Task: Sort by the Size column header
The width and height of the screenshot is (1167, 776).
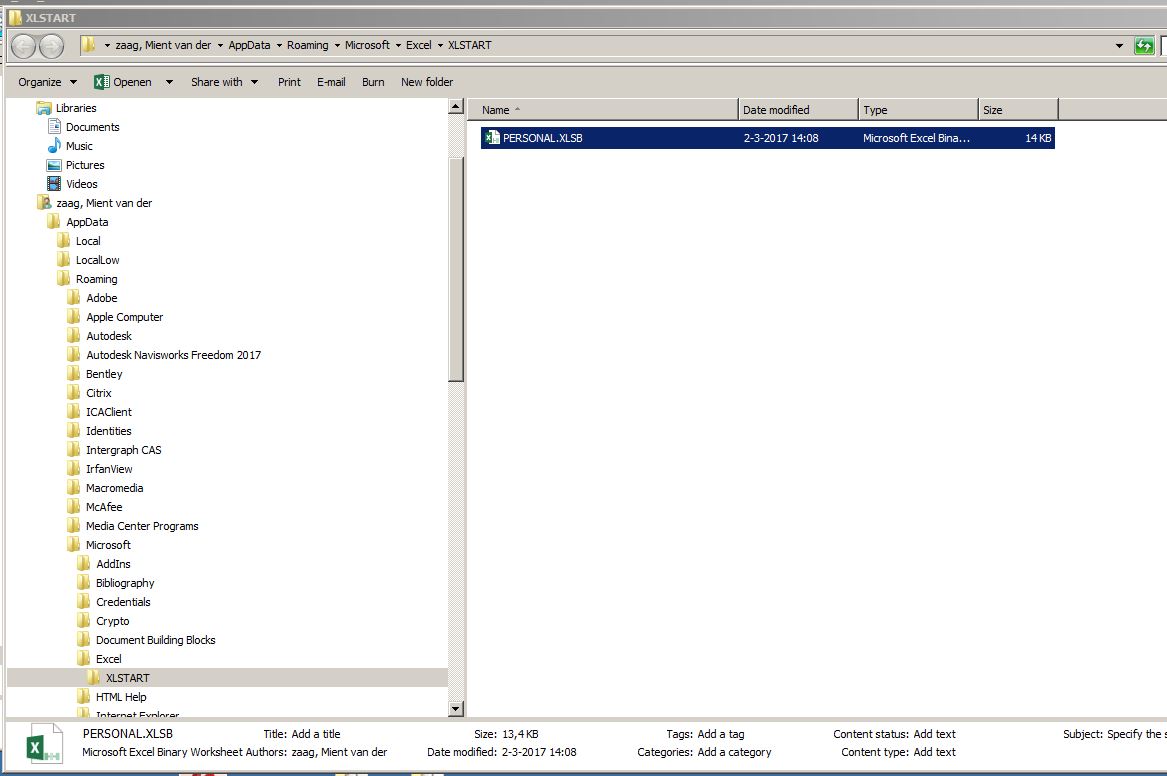Action: (x=1018, y=109)
